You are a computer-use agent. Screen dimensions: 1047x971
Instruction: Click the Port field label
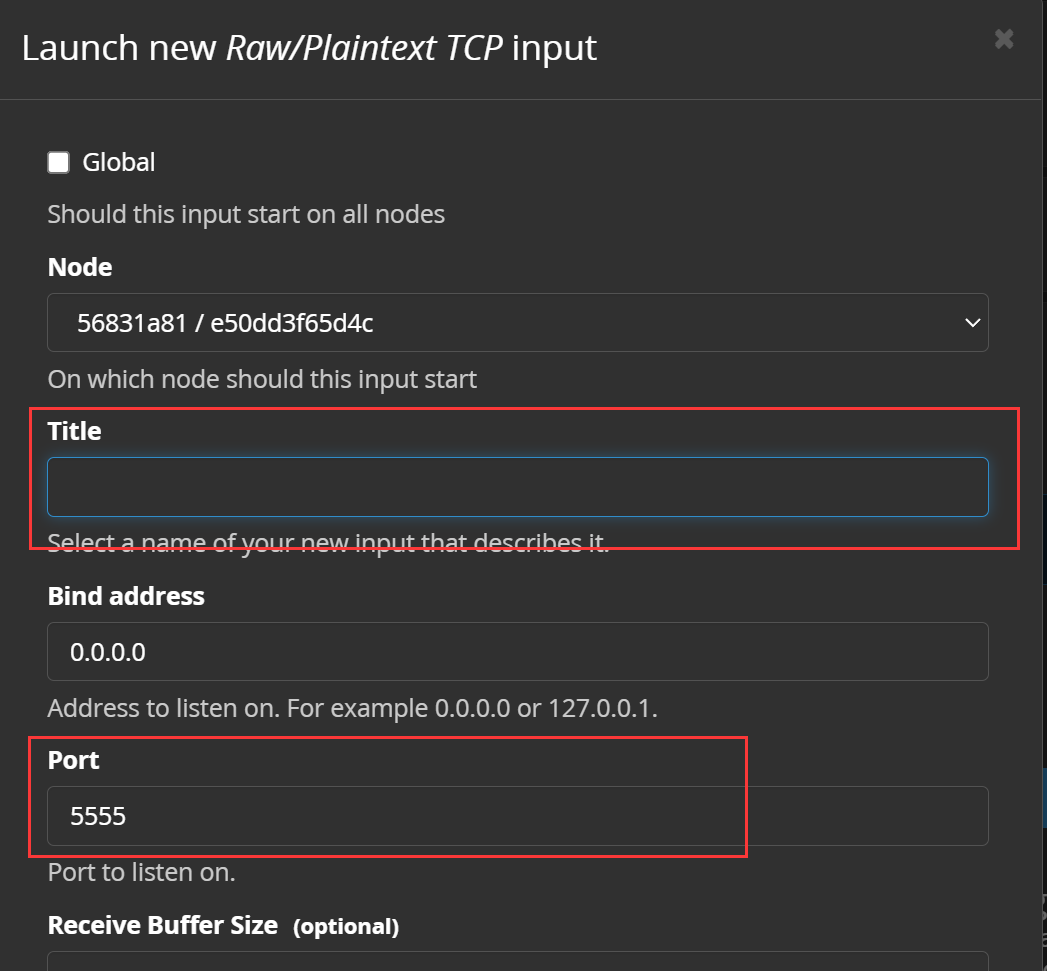point(73,760)
